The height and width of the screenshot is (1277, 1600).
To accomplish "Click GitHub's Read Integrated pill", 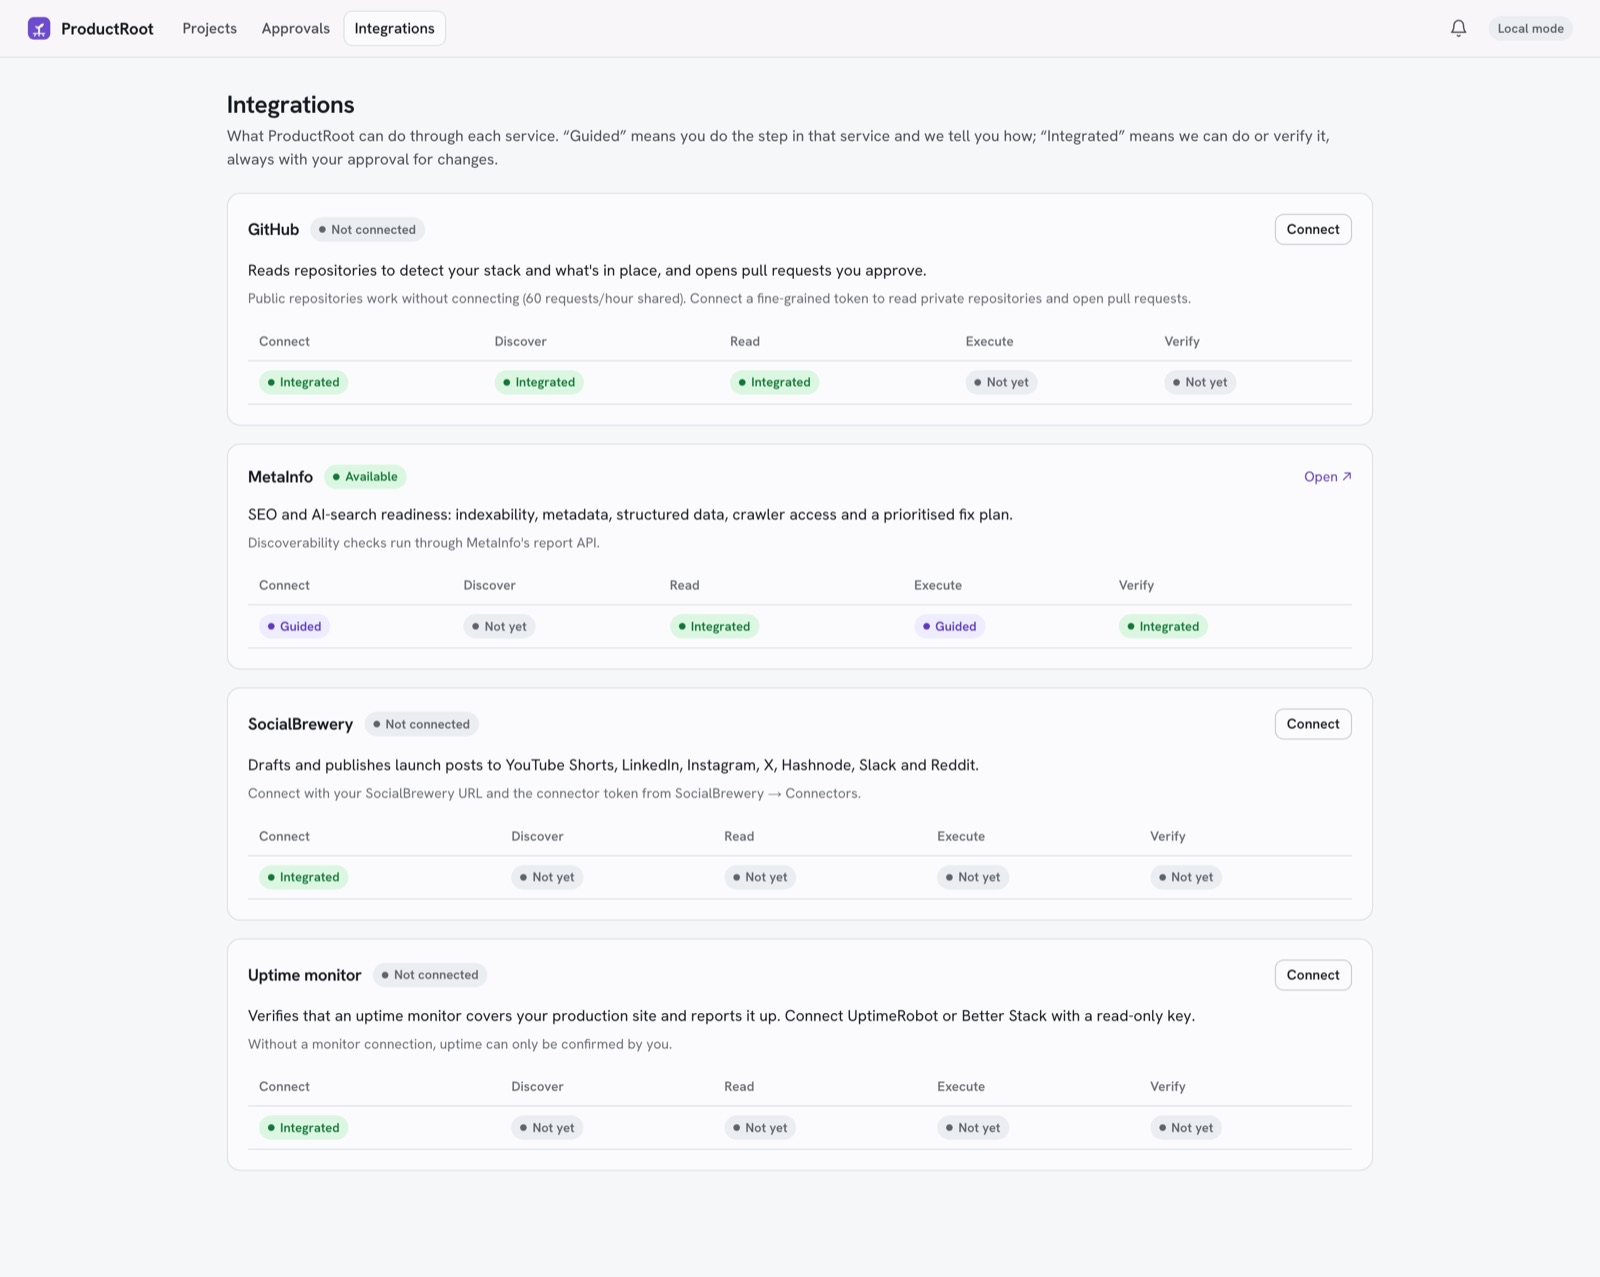I will pyautogui.click(x=774, y=382).
